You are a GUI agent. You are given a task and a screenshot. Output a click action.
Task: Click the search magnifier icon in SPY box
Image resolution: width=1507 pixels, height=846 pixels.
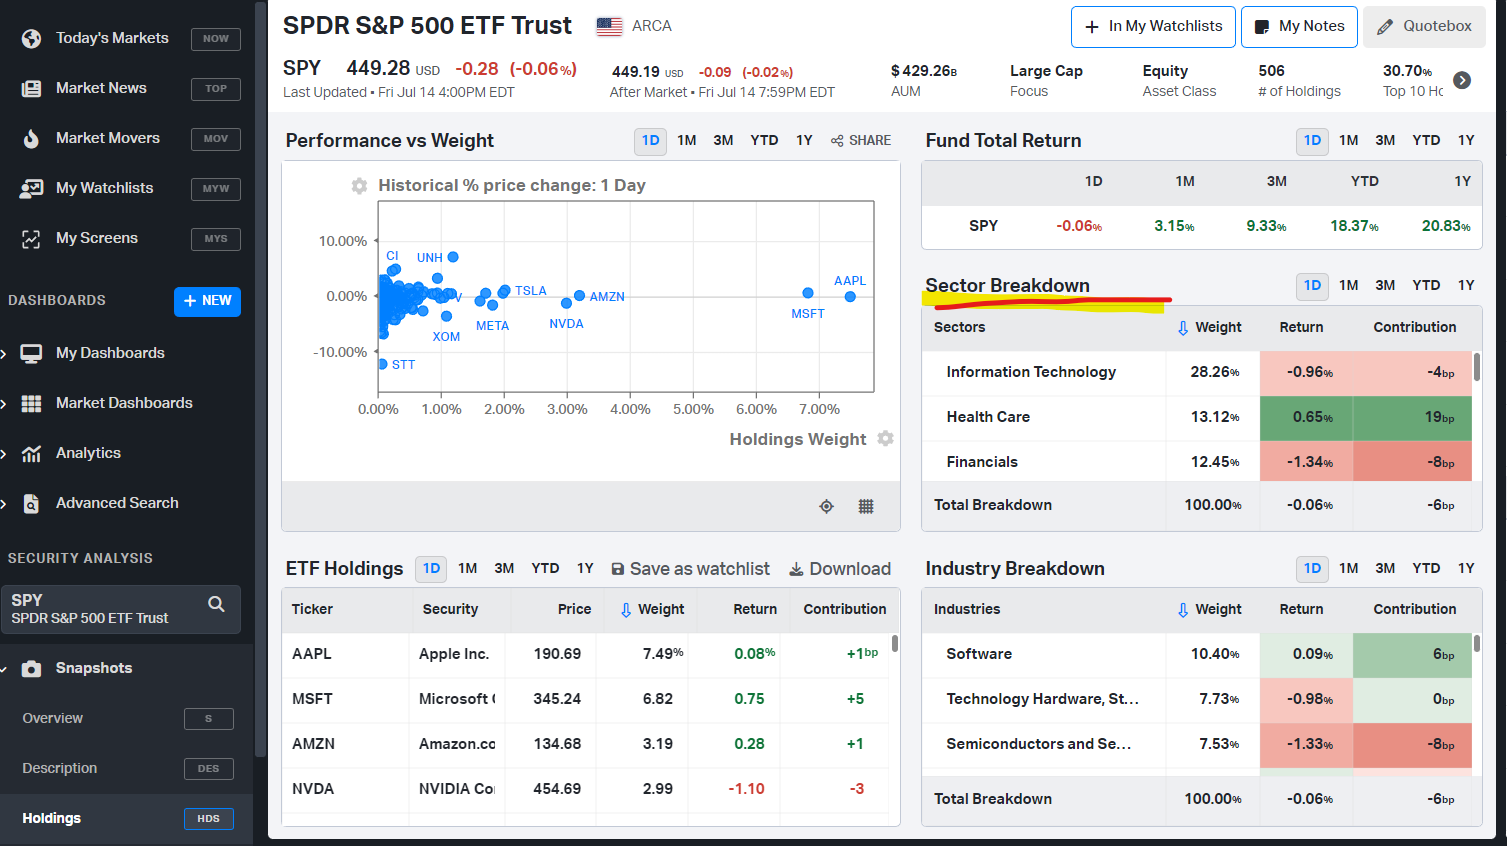pyautogui.click(x=216, y=604)
